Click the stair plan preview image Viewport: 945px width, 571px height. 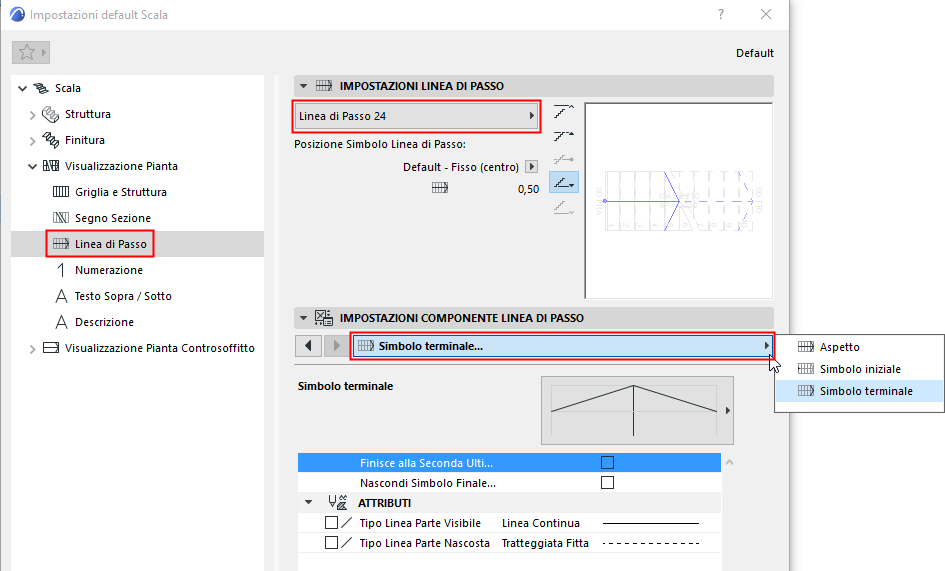tap(679, 200)
